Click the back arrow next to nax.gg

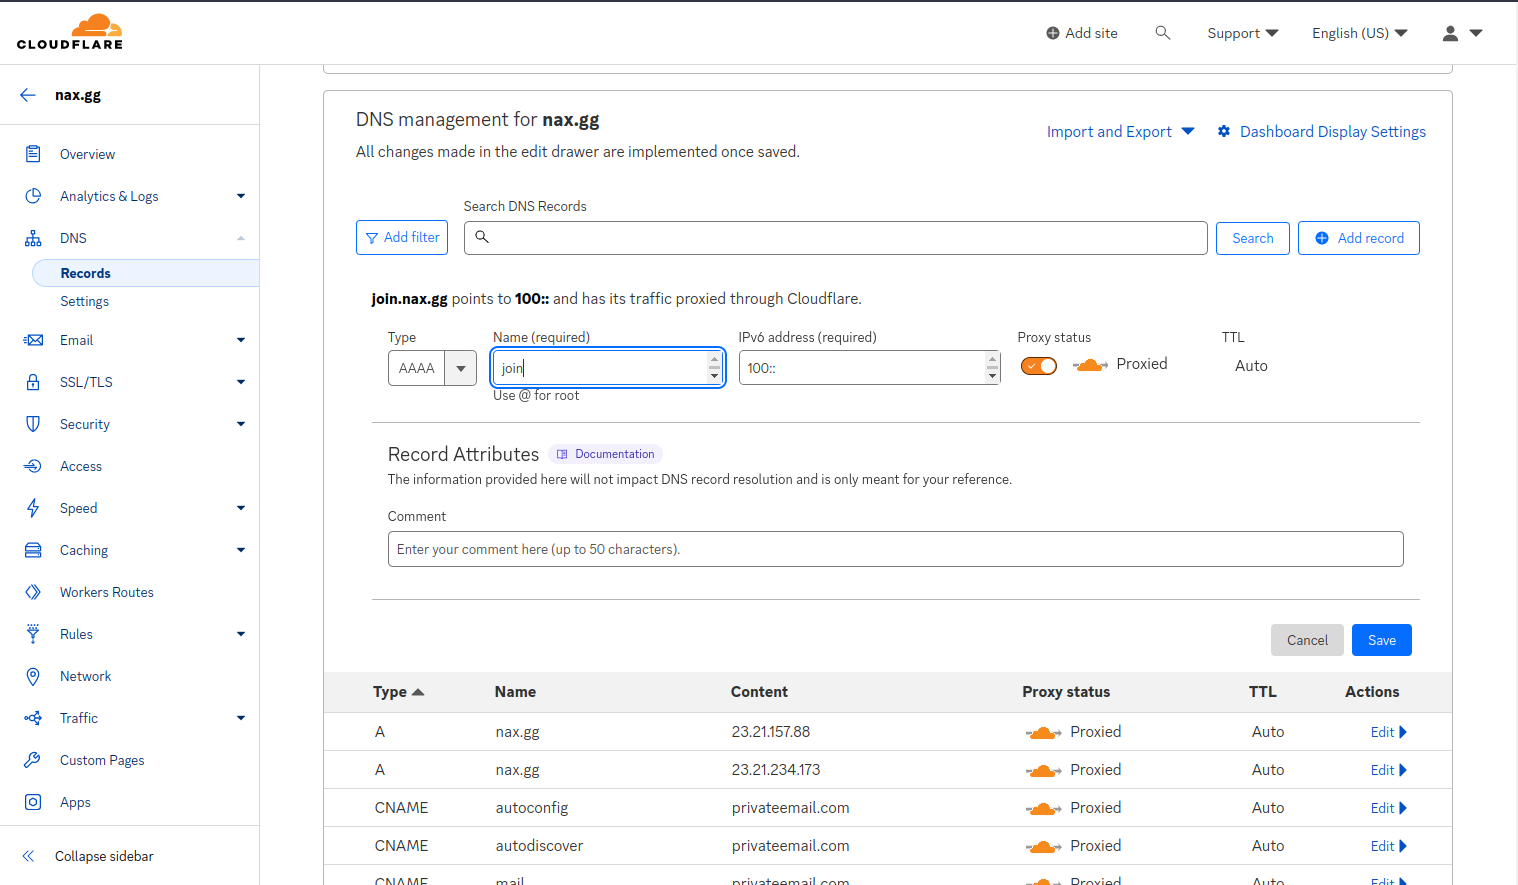pos(27,94)
